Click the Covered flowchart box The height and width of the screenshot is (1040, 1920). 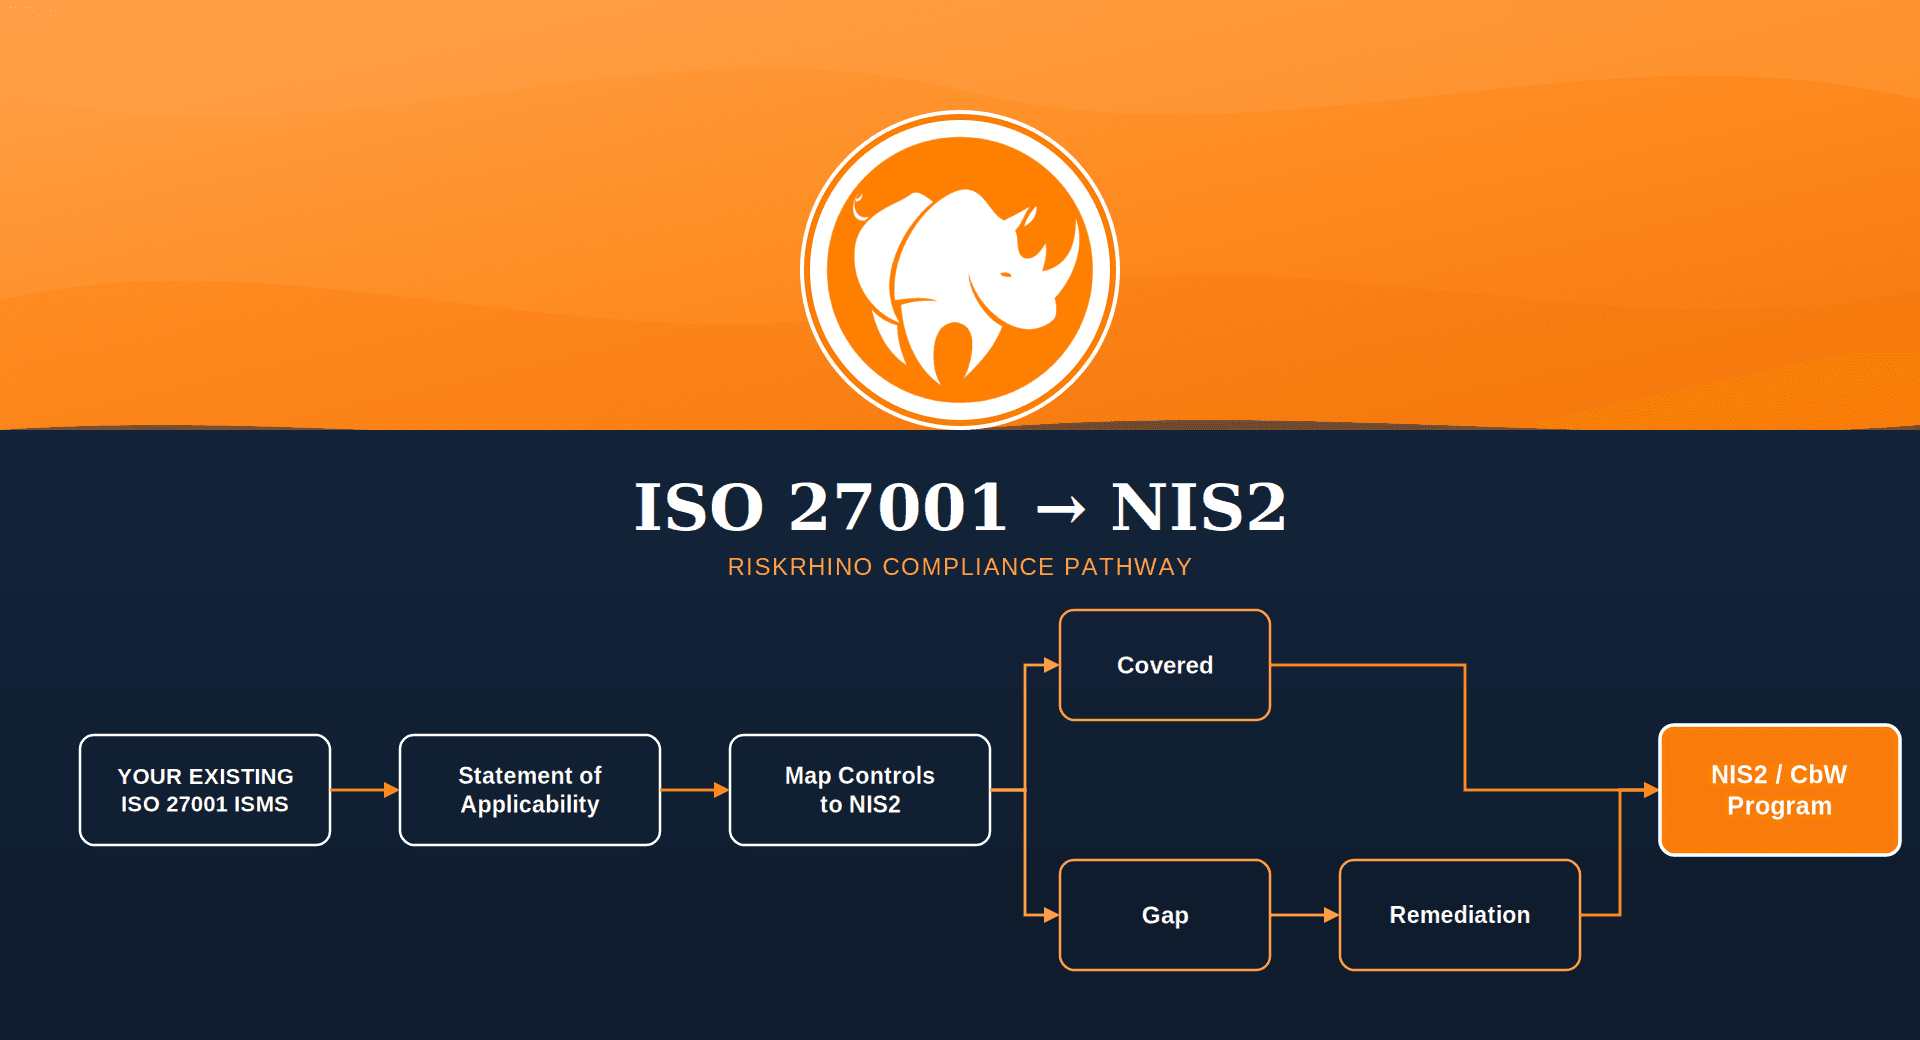point(1165,665)
